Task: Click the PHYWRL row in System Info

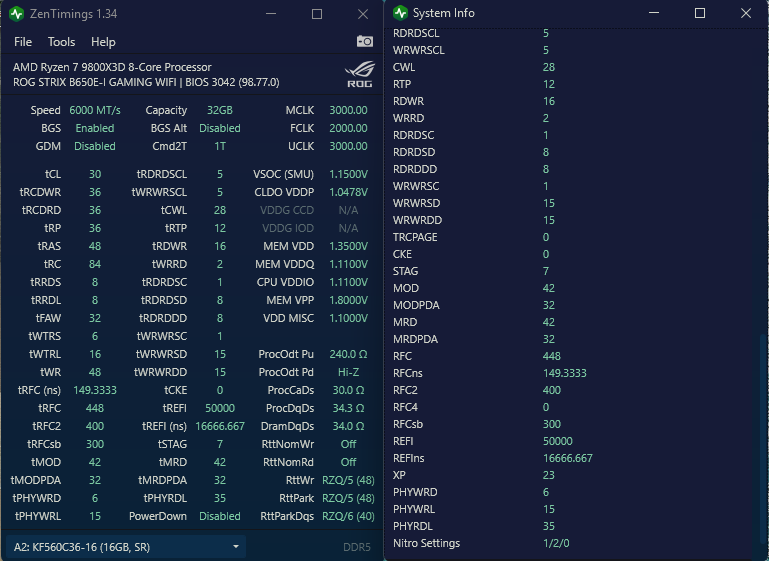Action: [x=571, y=509]
